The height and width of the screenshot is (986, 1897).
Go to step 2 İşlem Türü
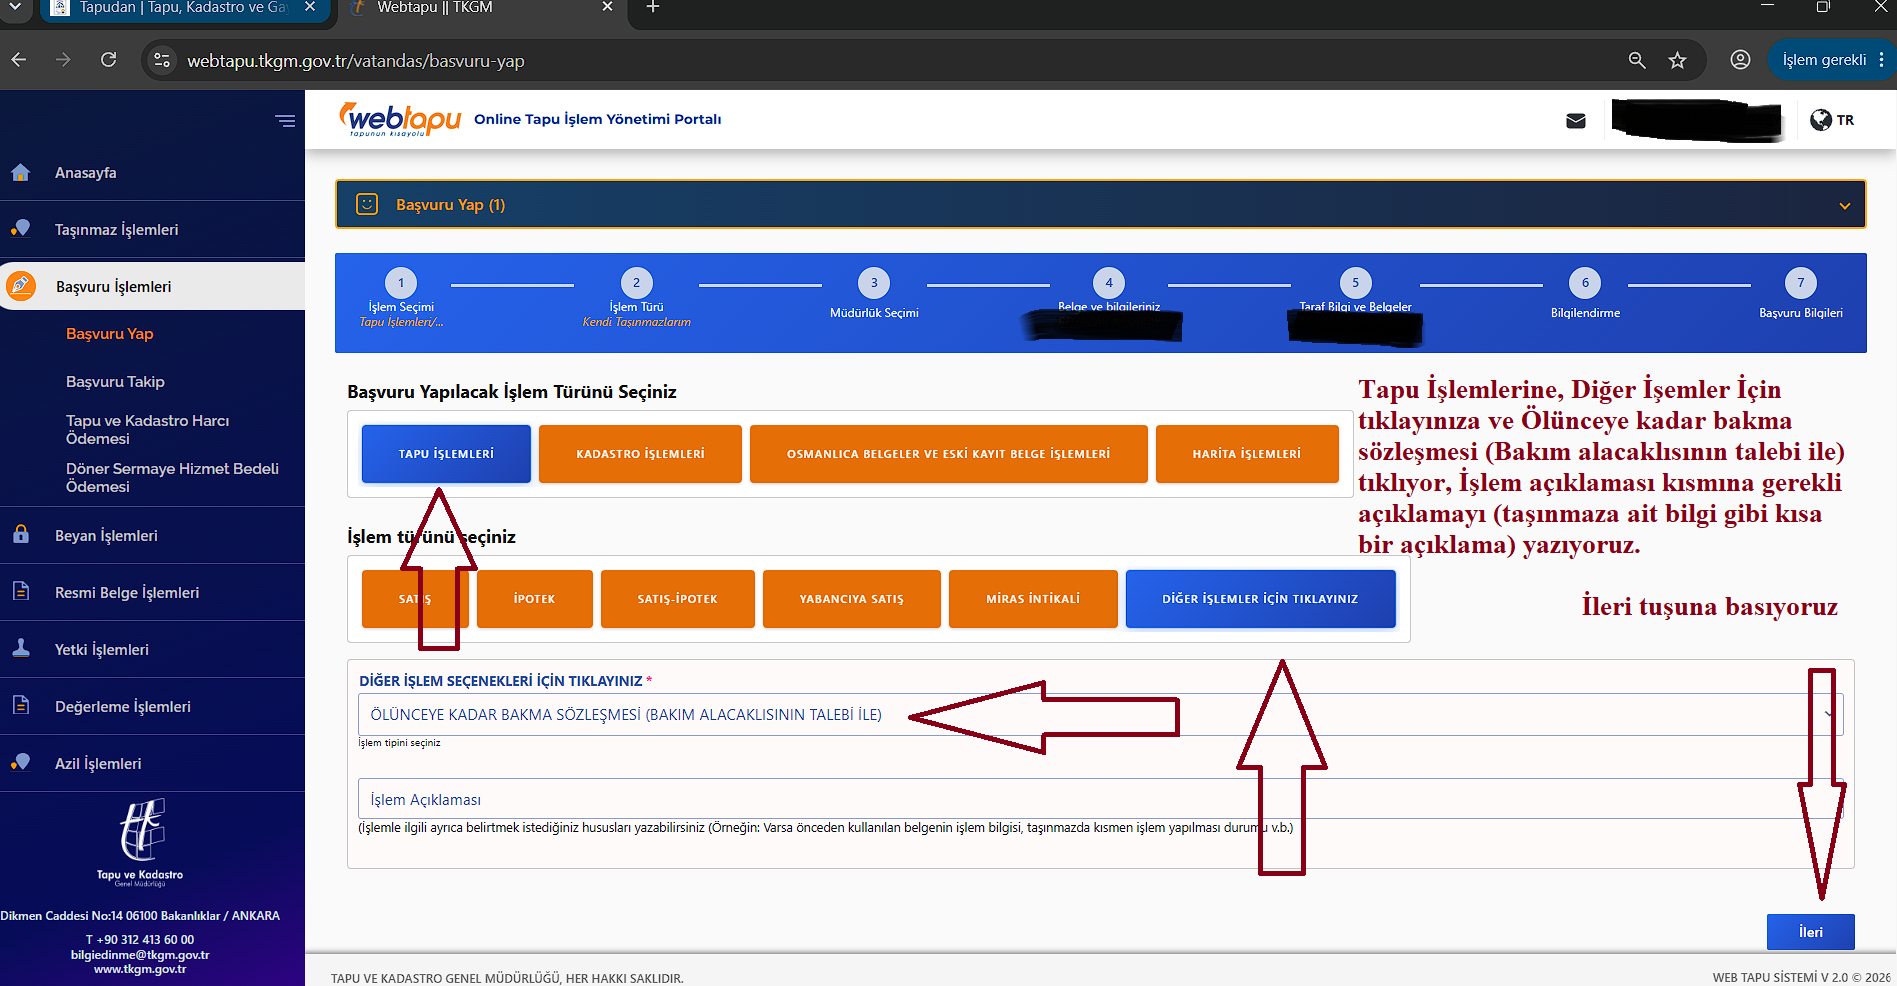coord(636,283)
